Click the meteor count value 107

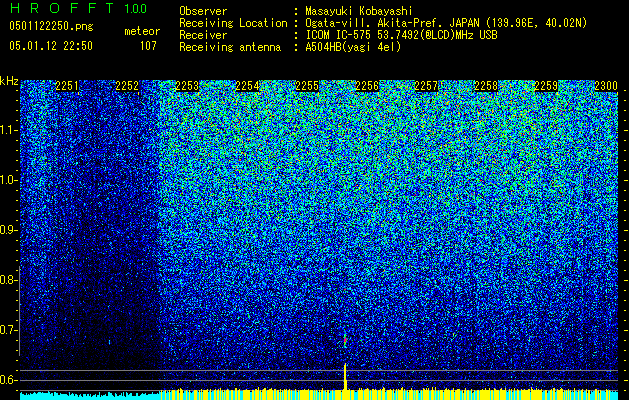tap(148, 46)
